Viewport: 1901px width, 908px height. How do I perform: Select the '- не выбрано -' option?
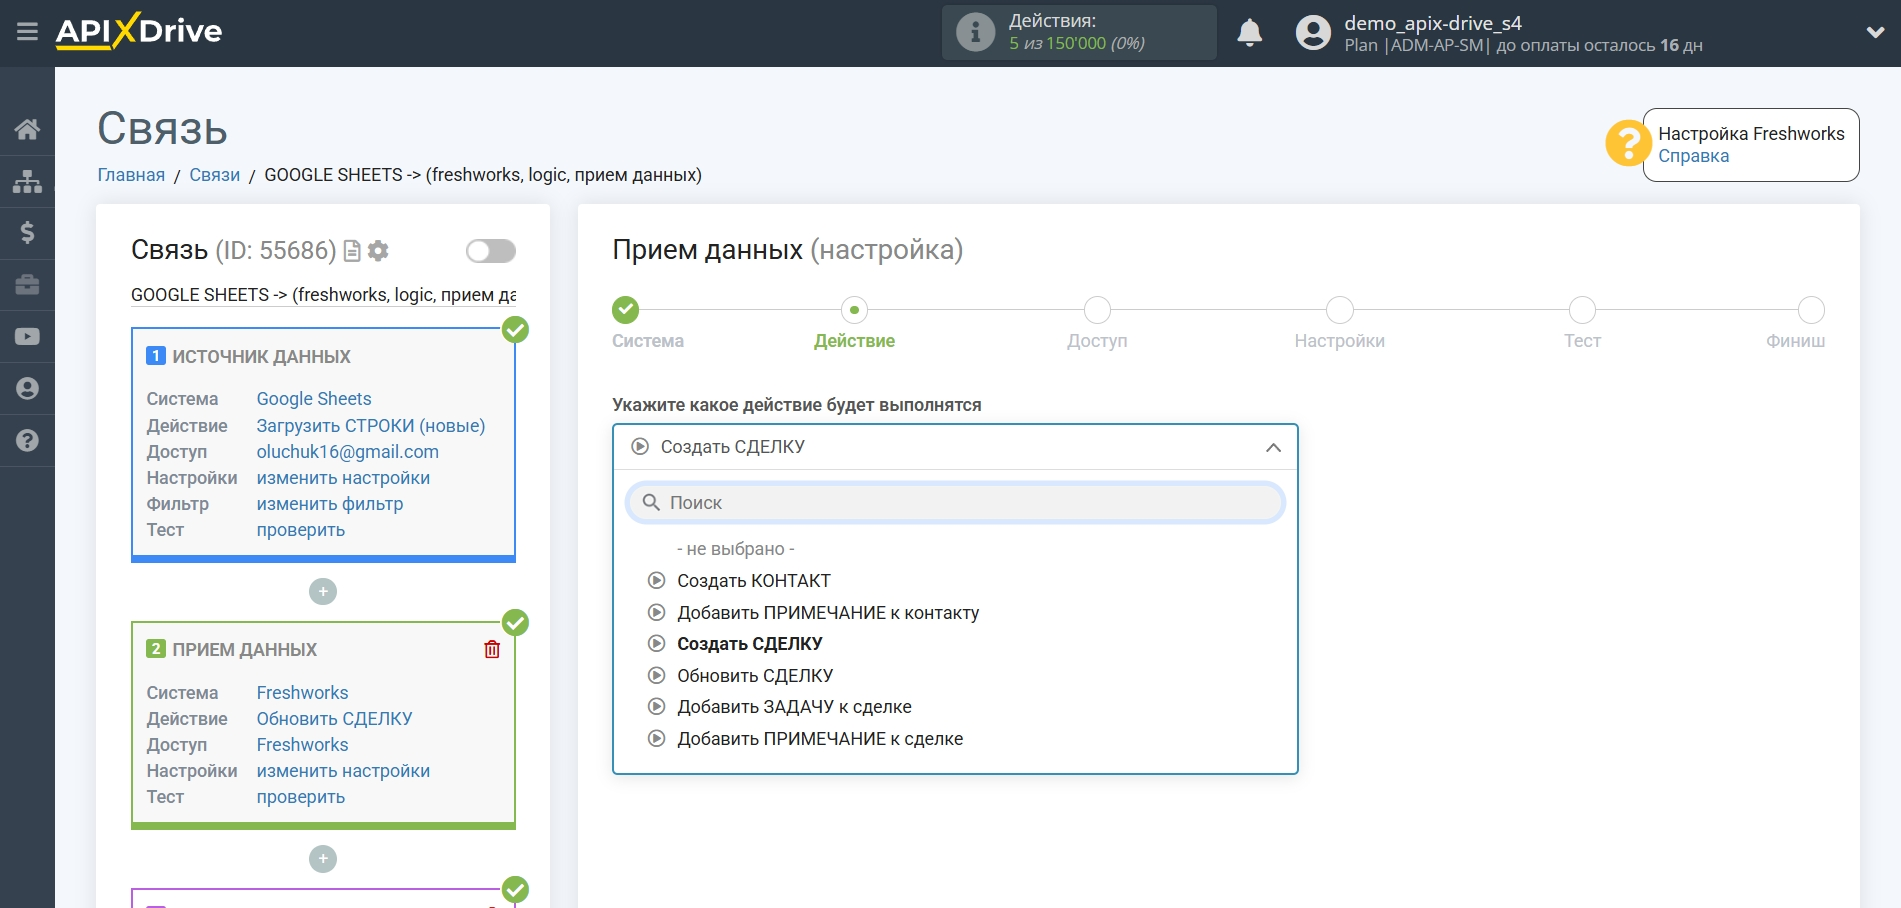click(x=735, y=549)
